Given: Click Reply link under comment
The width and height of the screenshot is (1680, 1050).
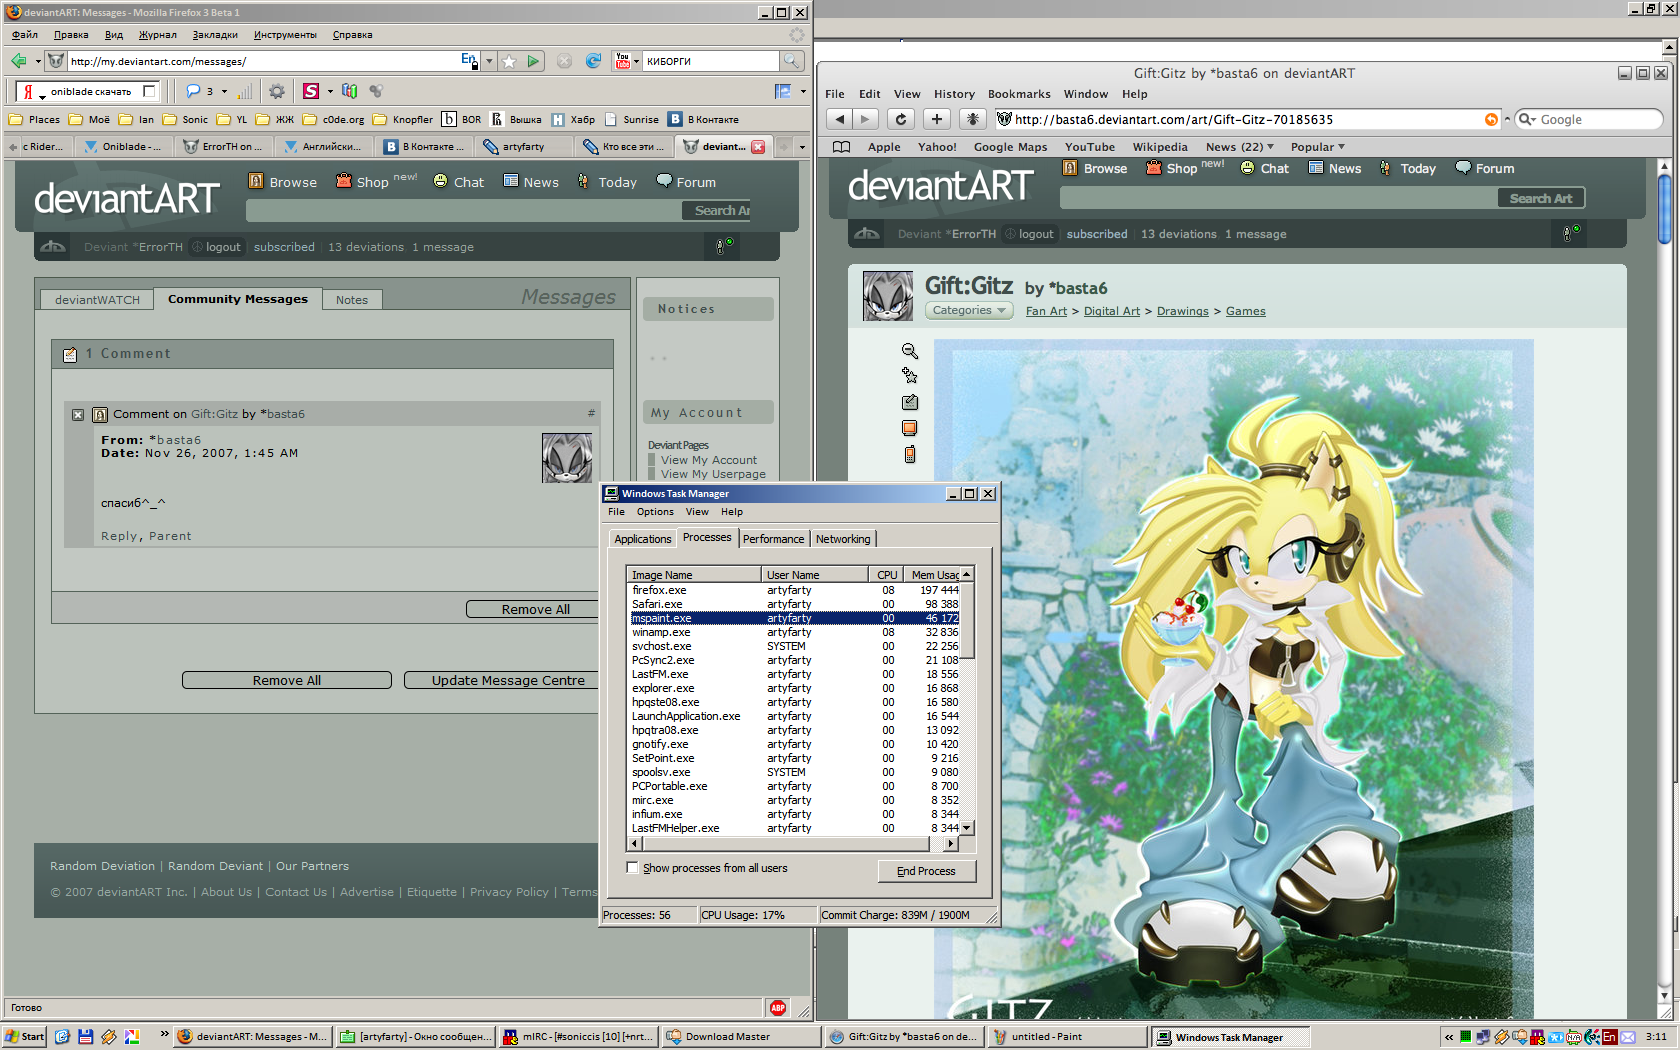Looking at the screenshot, I should click(119, 536).
